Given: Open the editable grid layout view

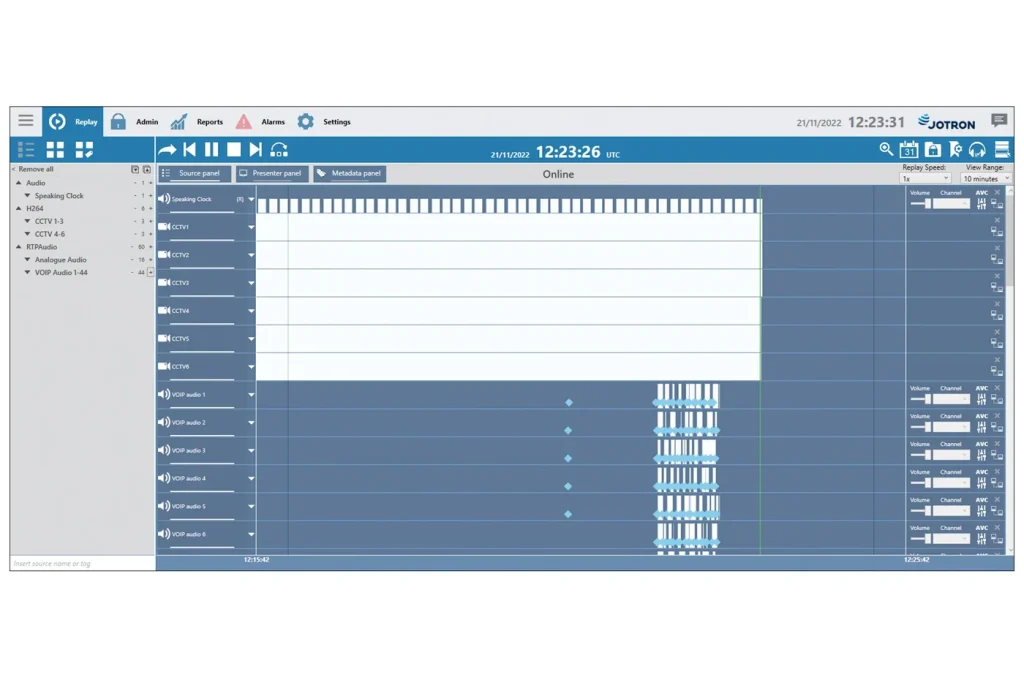Looking at the screenshot, I should pos(84,150).
